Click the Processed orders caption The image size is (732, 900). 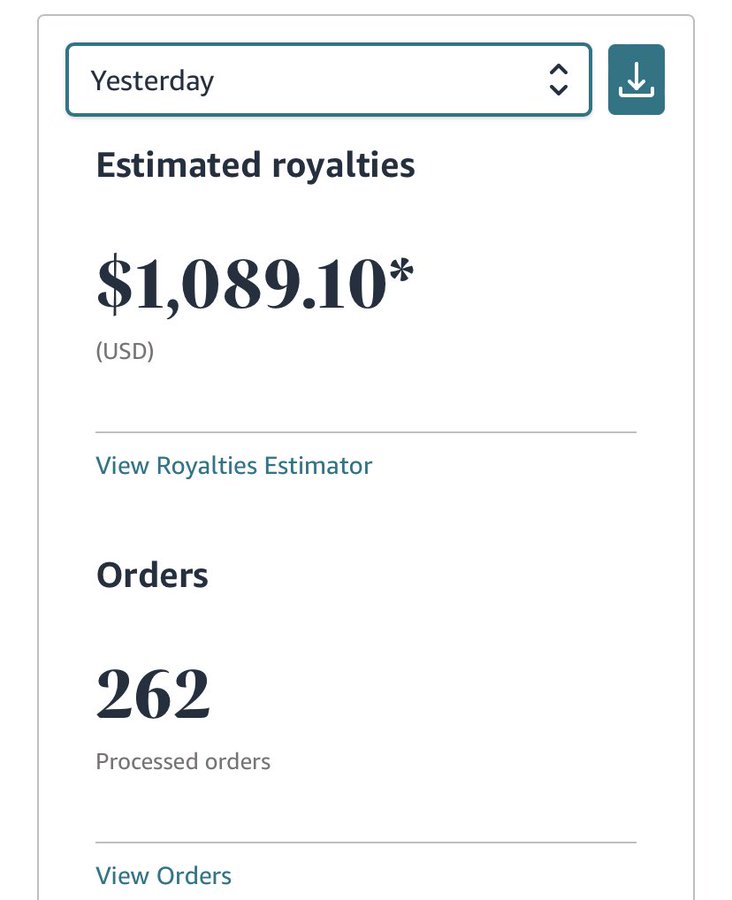point(183,762)
